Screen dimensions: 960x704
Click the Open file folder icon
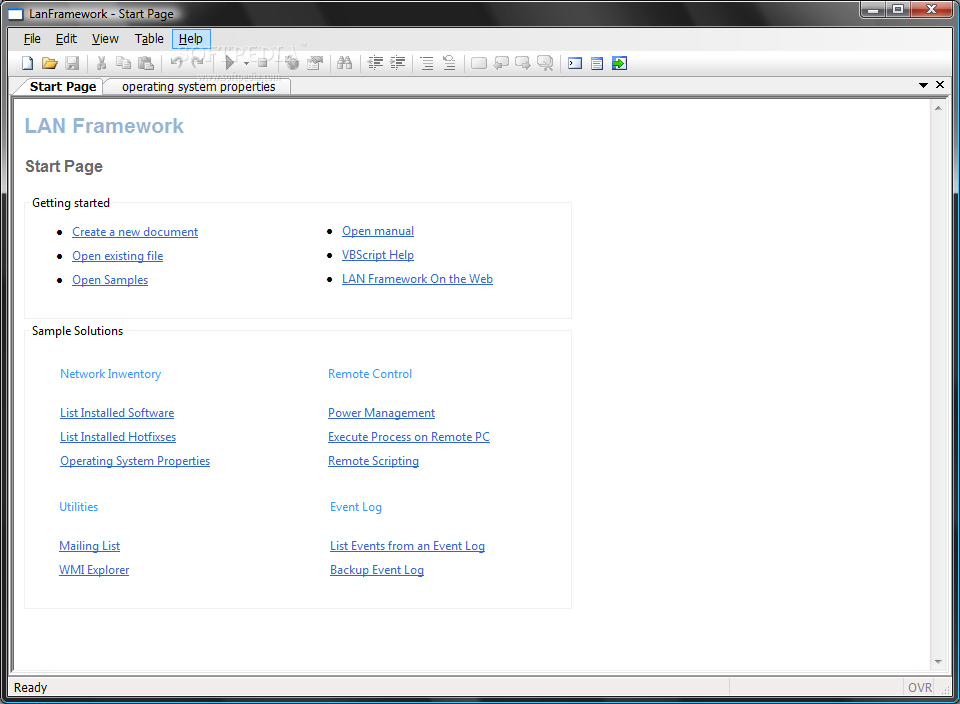[x=50, y=63]
